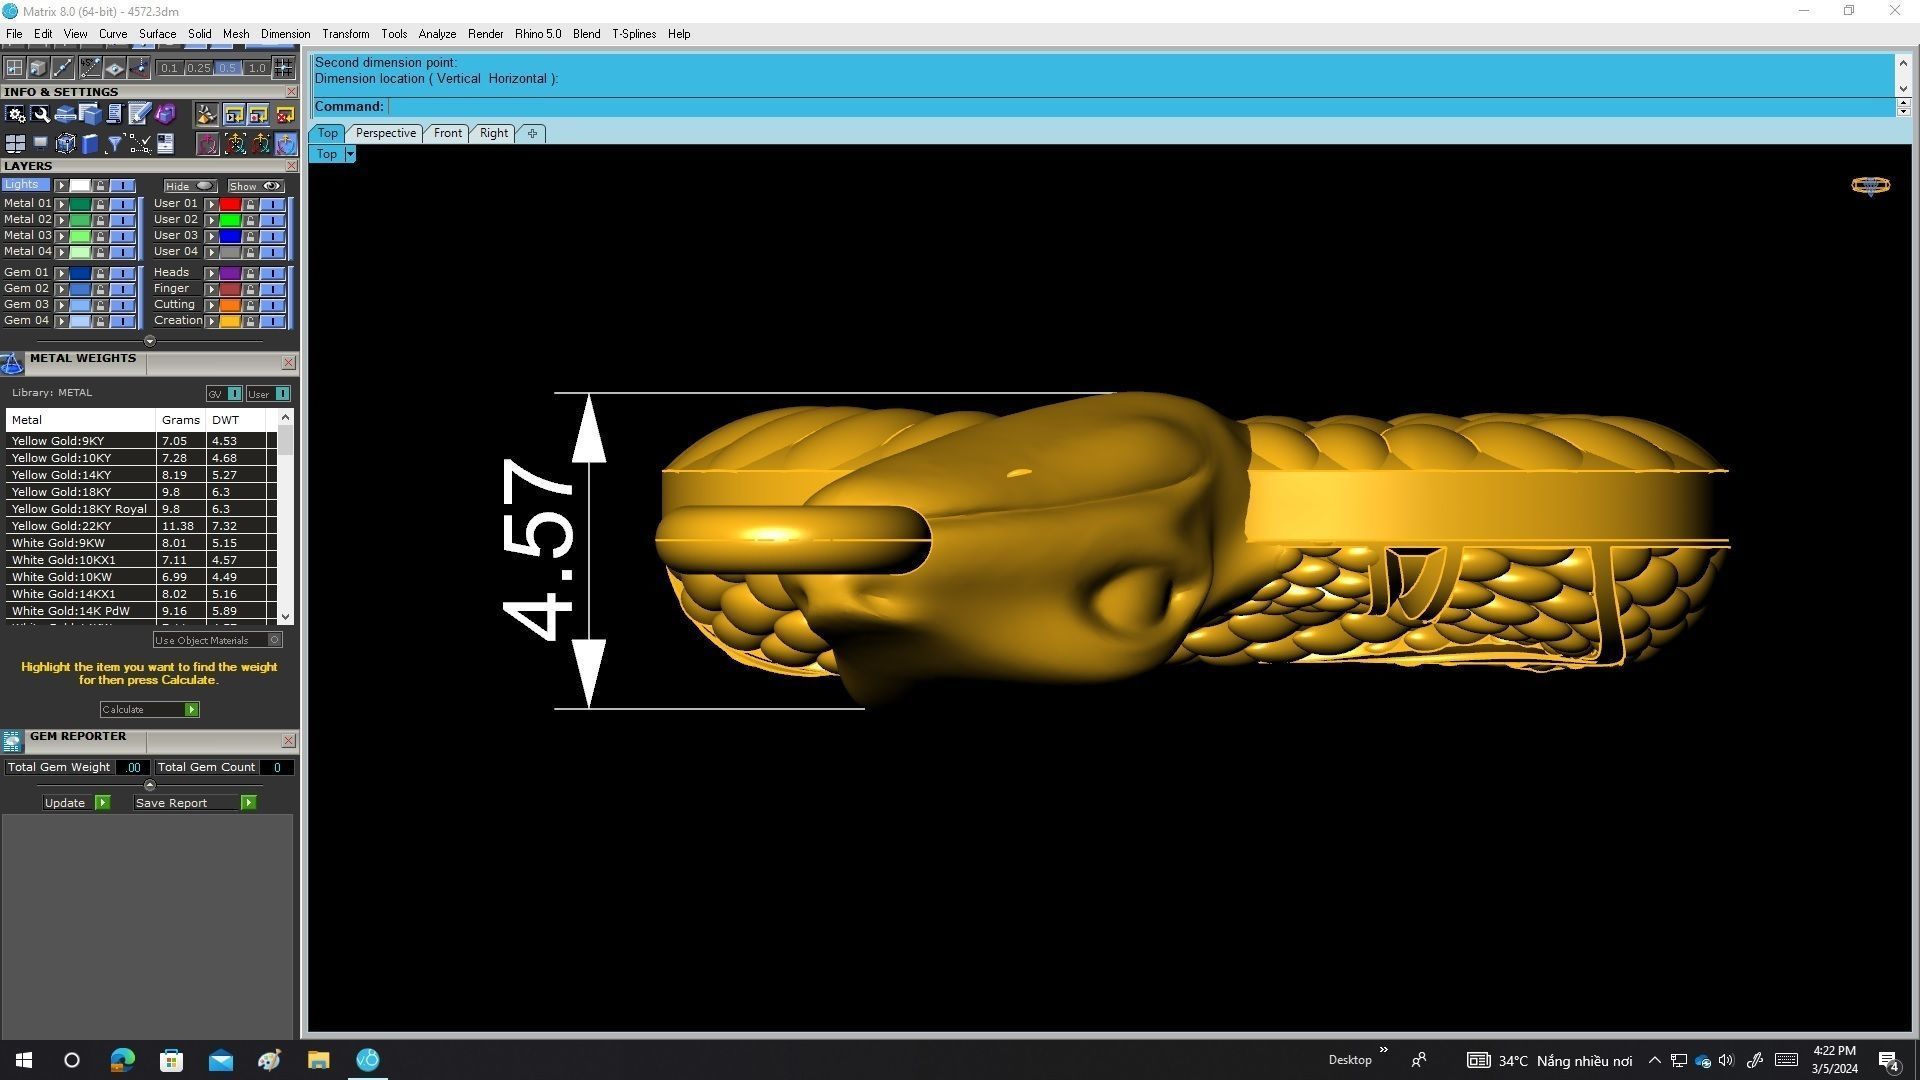
Task: Toggle the ortho 45-degree snap icon
Action: pos(90,68)
